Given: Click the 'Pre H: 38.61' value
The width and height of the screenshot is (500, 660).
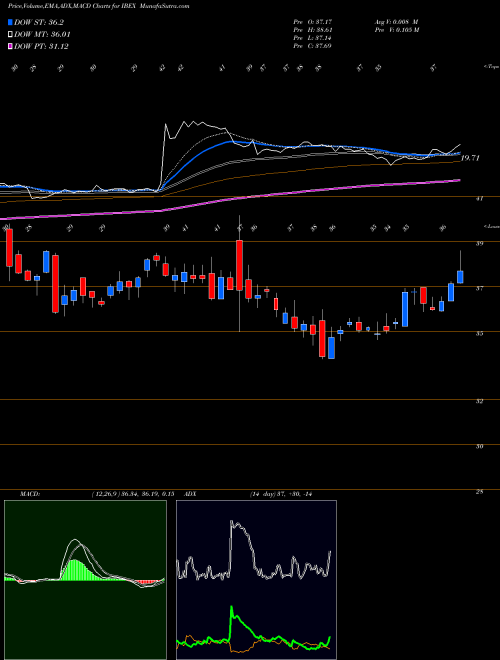Looking at the screenshot, I should 313,30.
